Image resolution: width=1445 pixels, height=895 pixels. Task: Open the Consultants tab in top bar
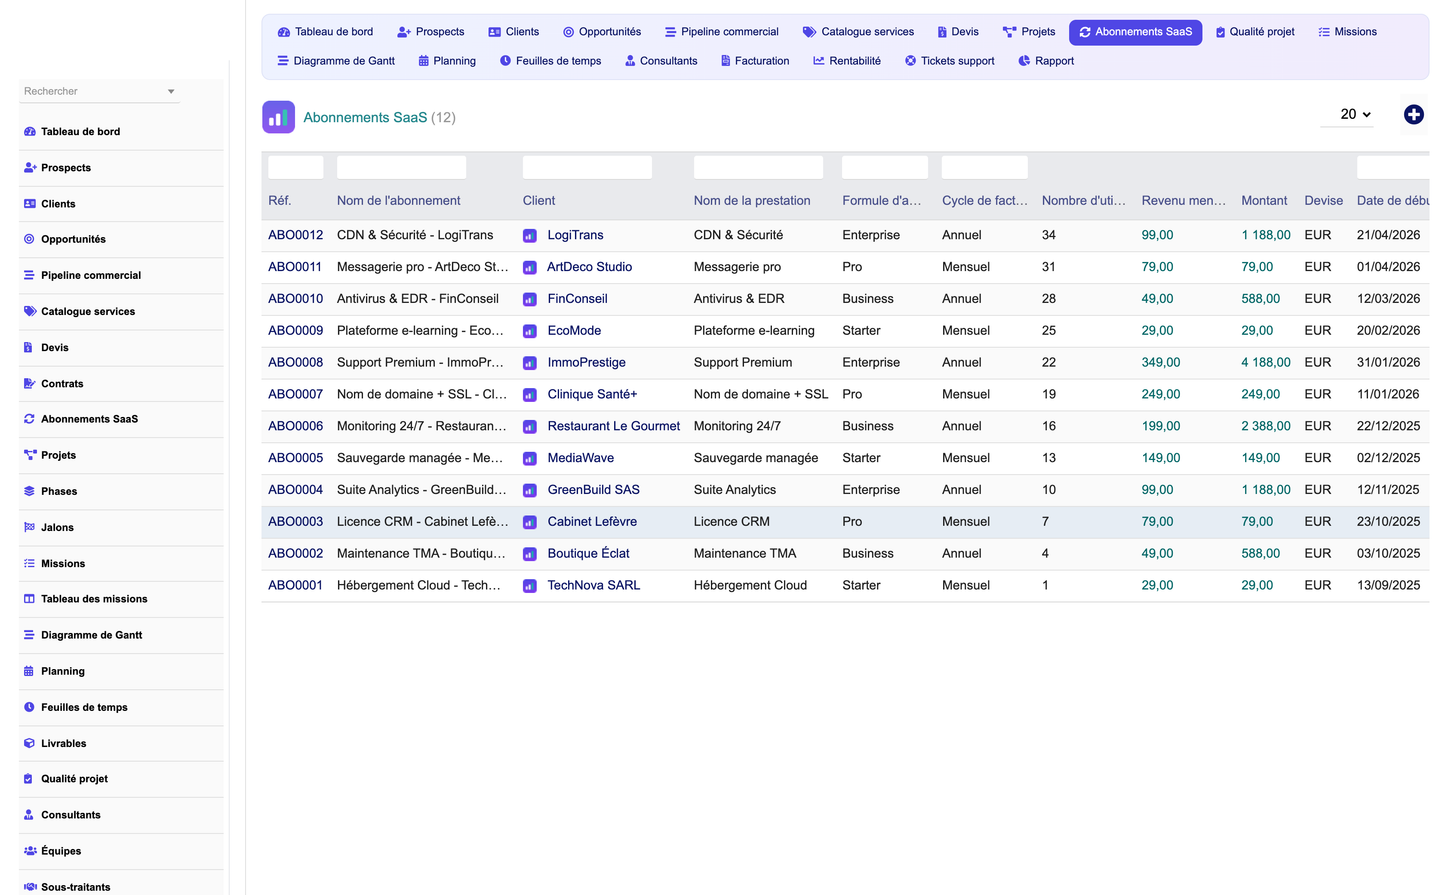click(661, 61)
